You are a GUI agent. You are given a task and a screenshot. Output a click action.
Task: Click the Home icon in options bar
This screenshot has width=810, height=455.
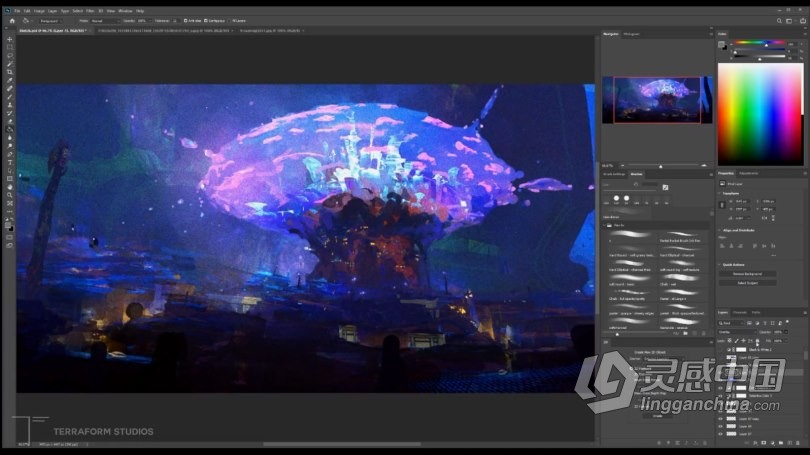click(13, 20)
